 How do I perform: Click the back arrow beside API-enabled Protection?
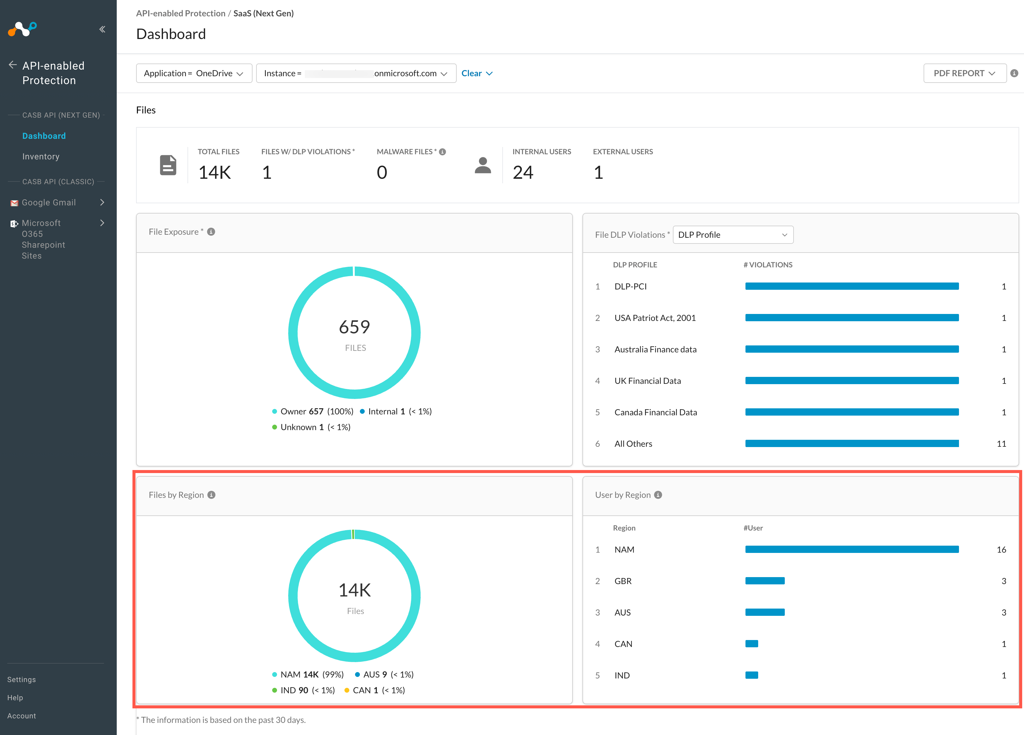coord(12,65)
